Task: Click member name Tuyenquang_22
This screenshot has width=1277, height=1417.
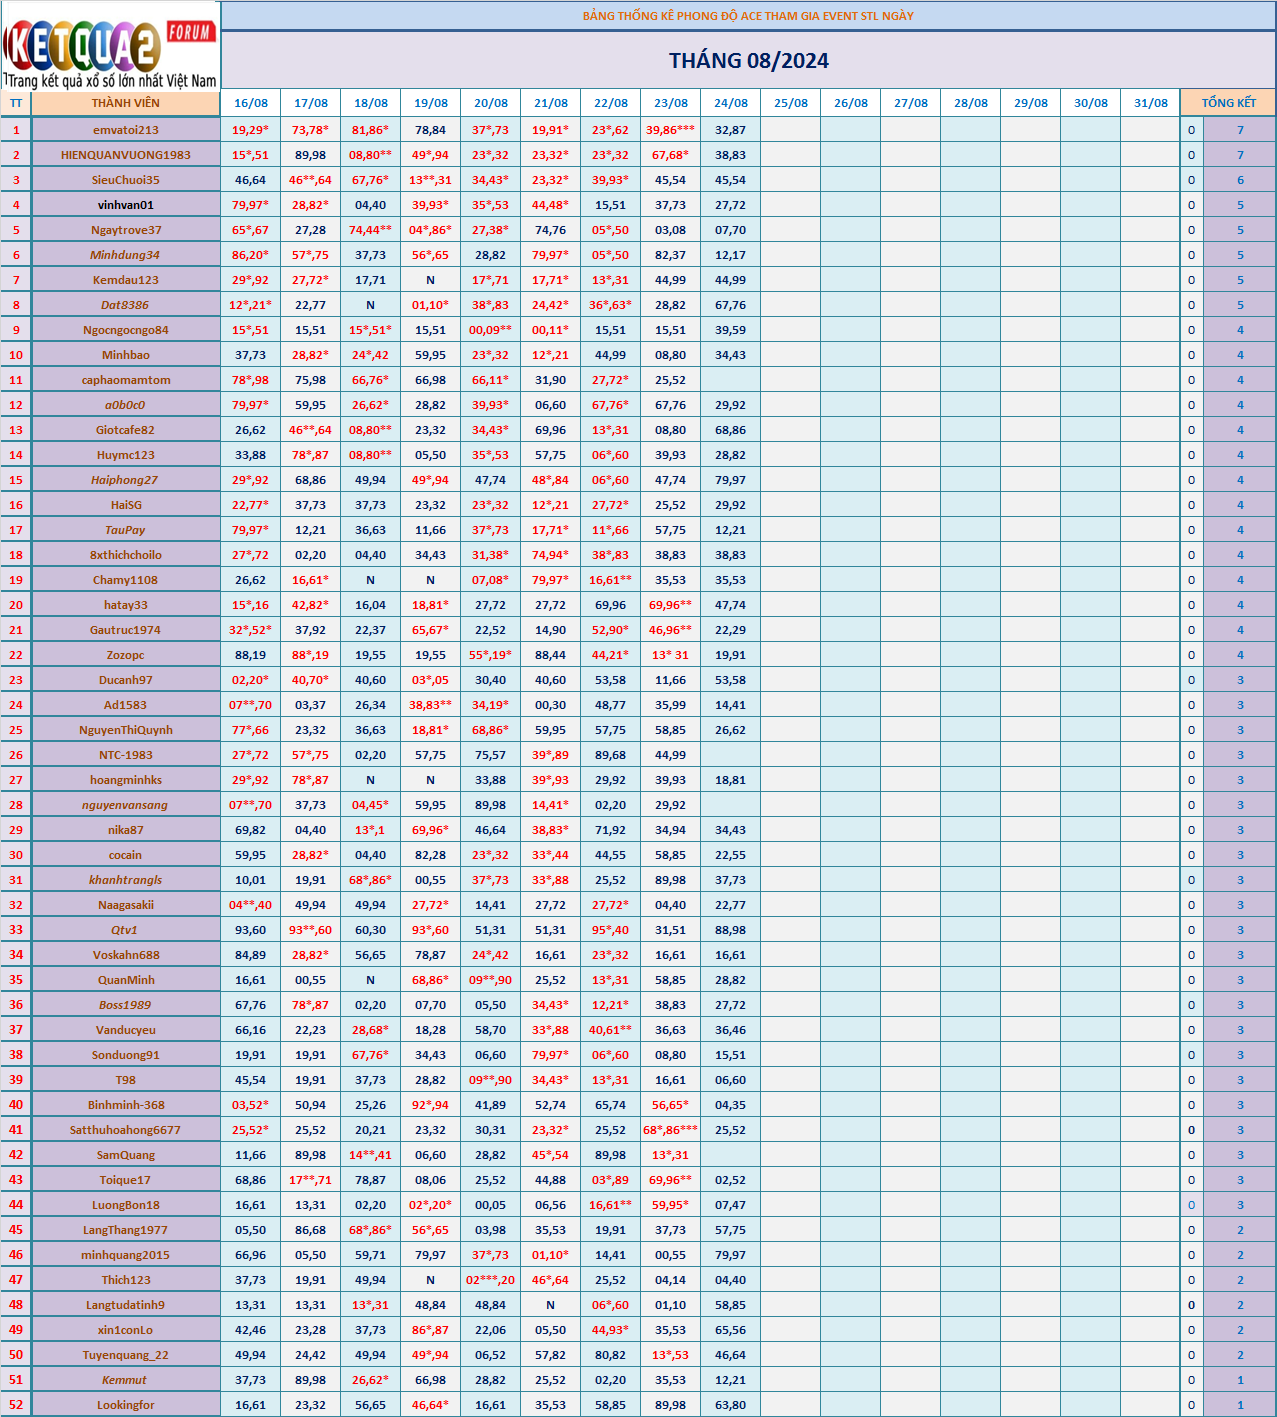Action: tap(126, 1355)
